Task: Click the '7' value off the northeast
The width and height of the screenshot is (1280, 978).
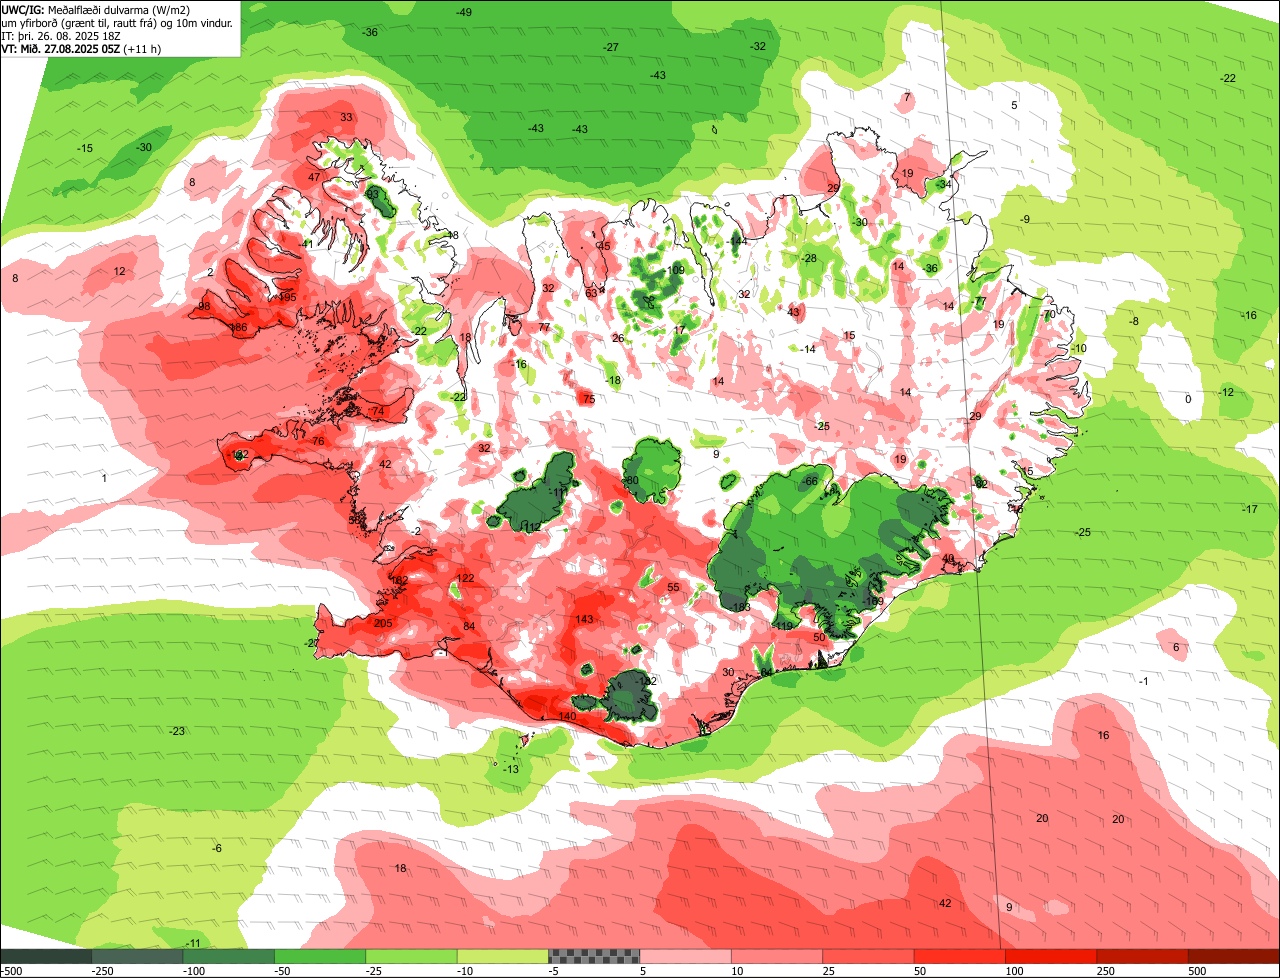Action: (907, 97)
